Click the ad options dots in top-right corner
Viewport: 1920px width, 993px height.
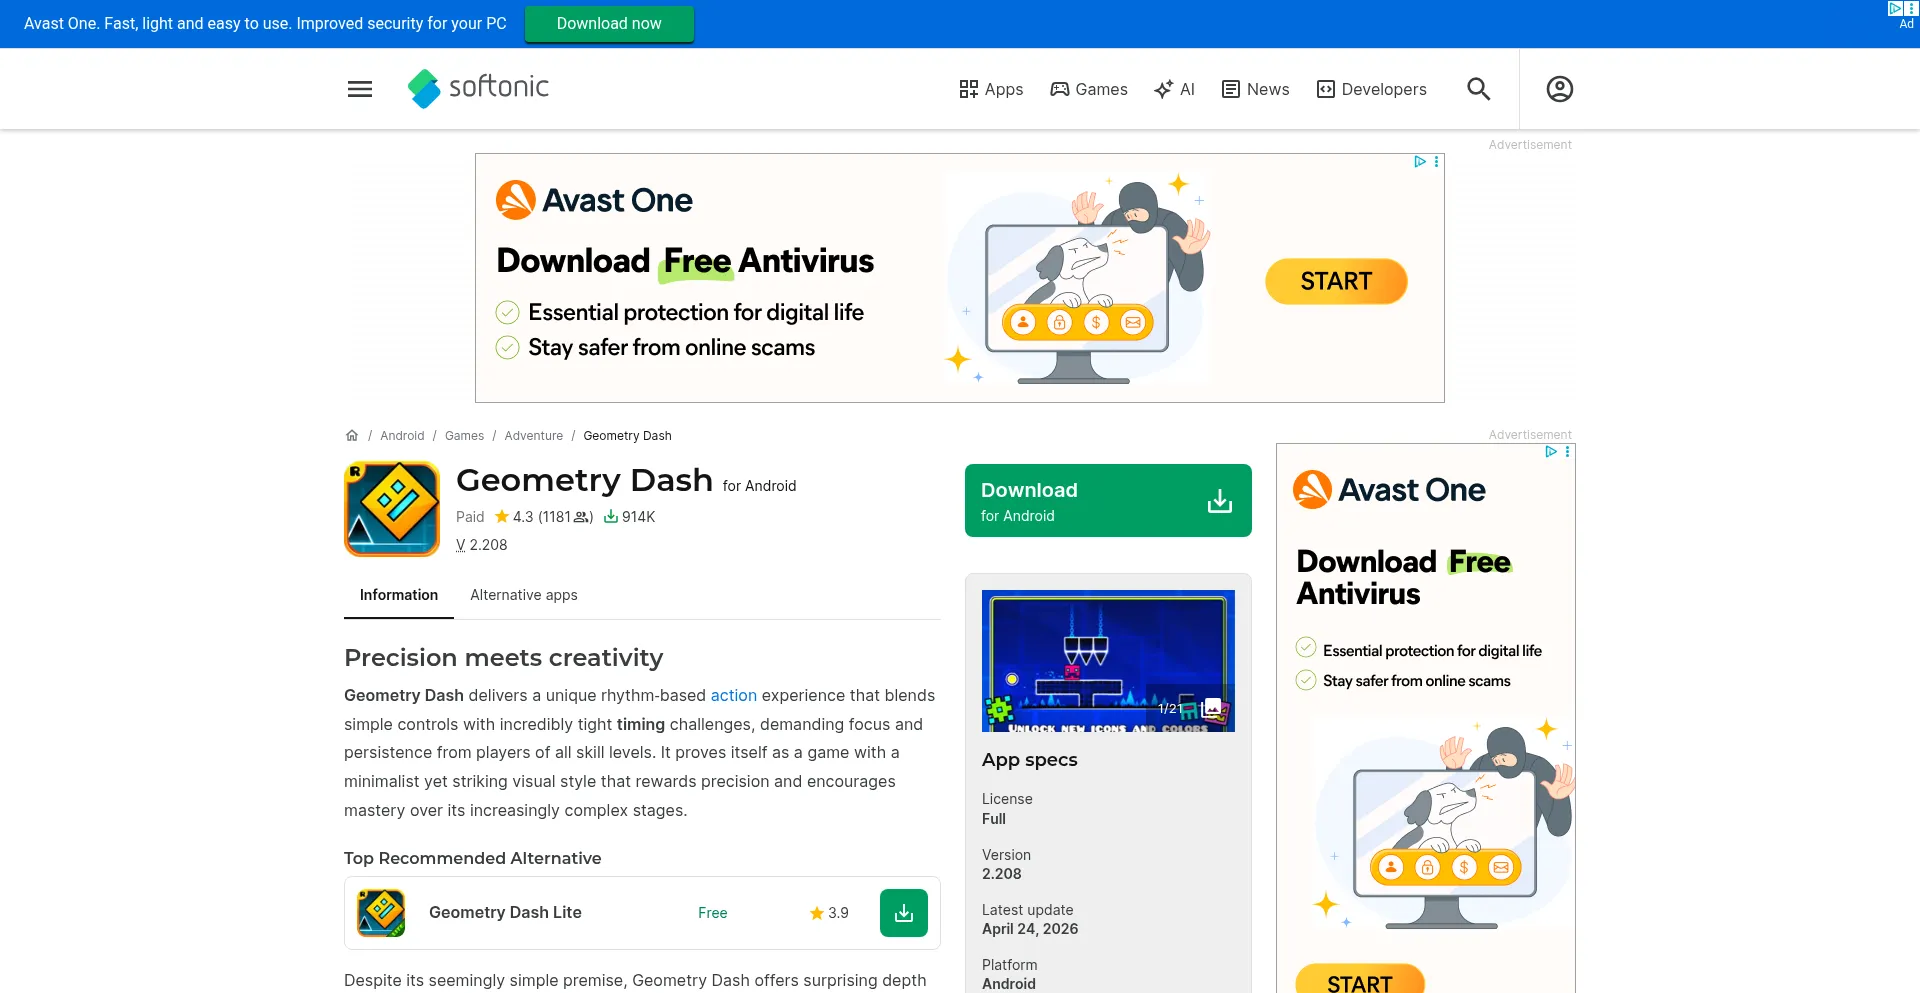[x=1912, y=8]
